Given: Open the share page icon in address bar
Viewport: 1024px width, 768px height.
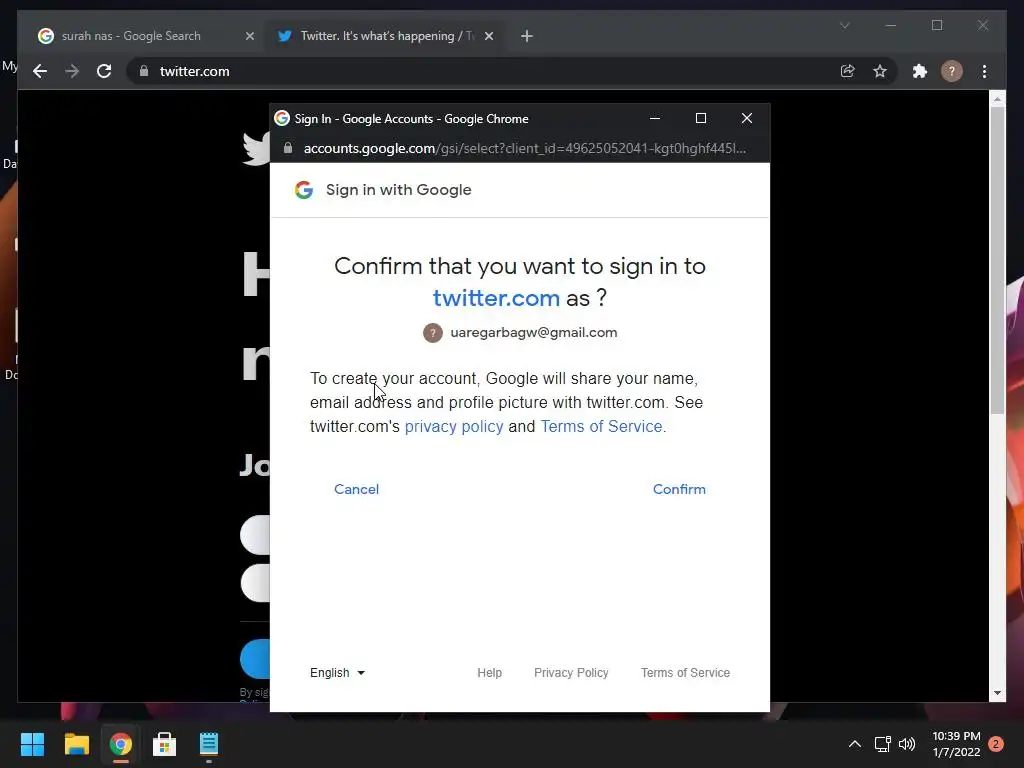Looking at the screenshot, I should pos(848,71).
